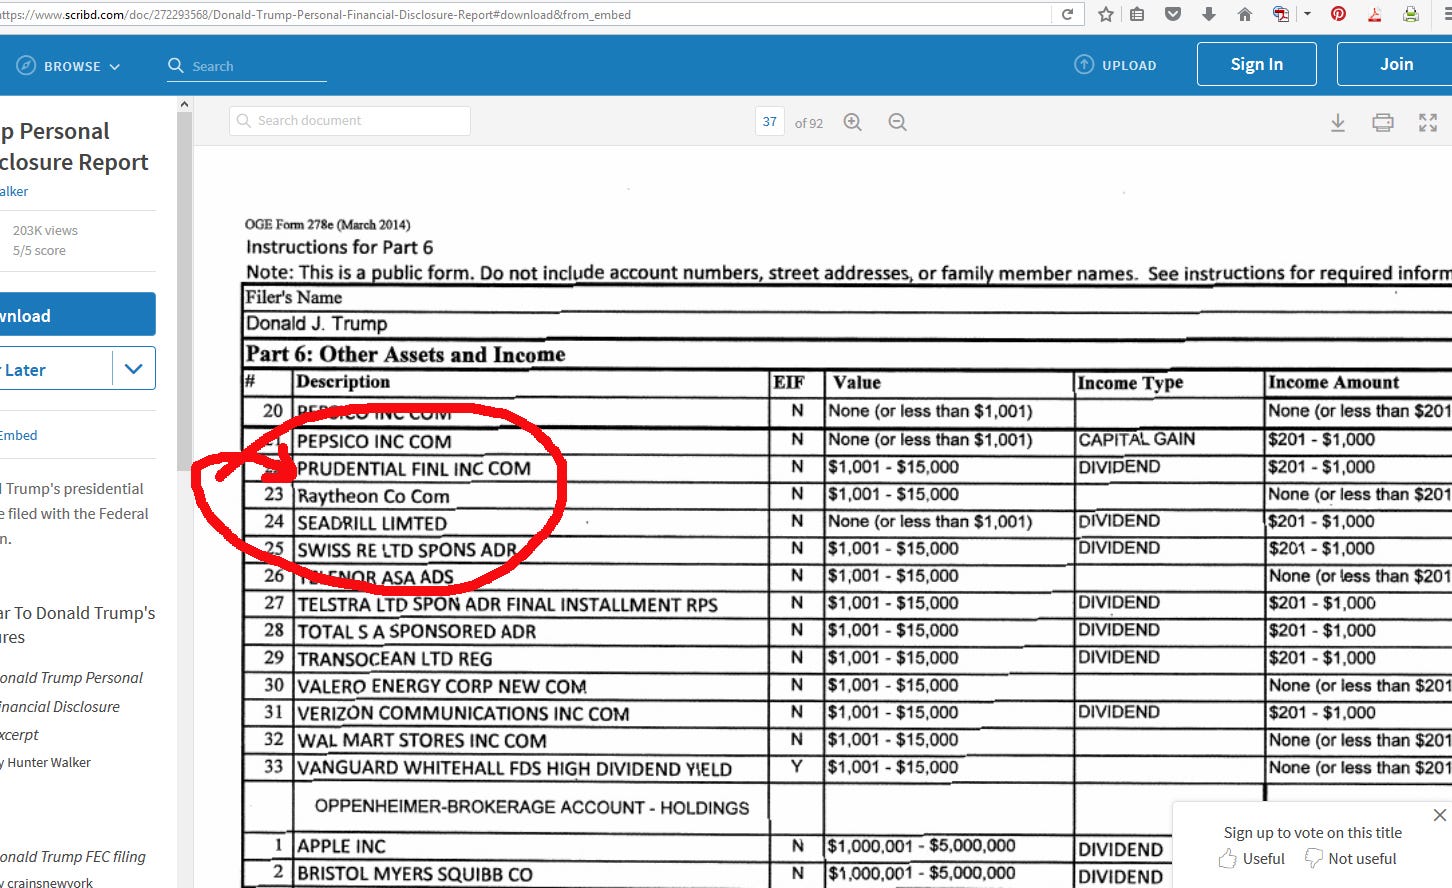Download the document via toolbar arrow icon
This screenshot has width=1452, height=888.
[1338, 123]
